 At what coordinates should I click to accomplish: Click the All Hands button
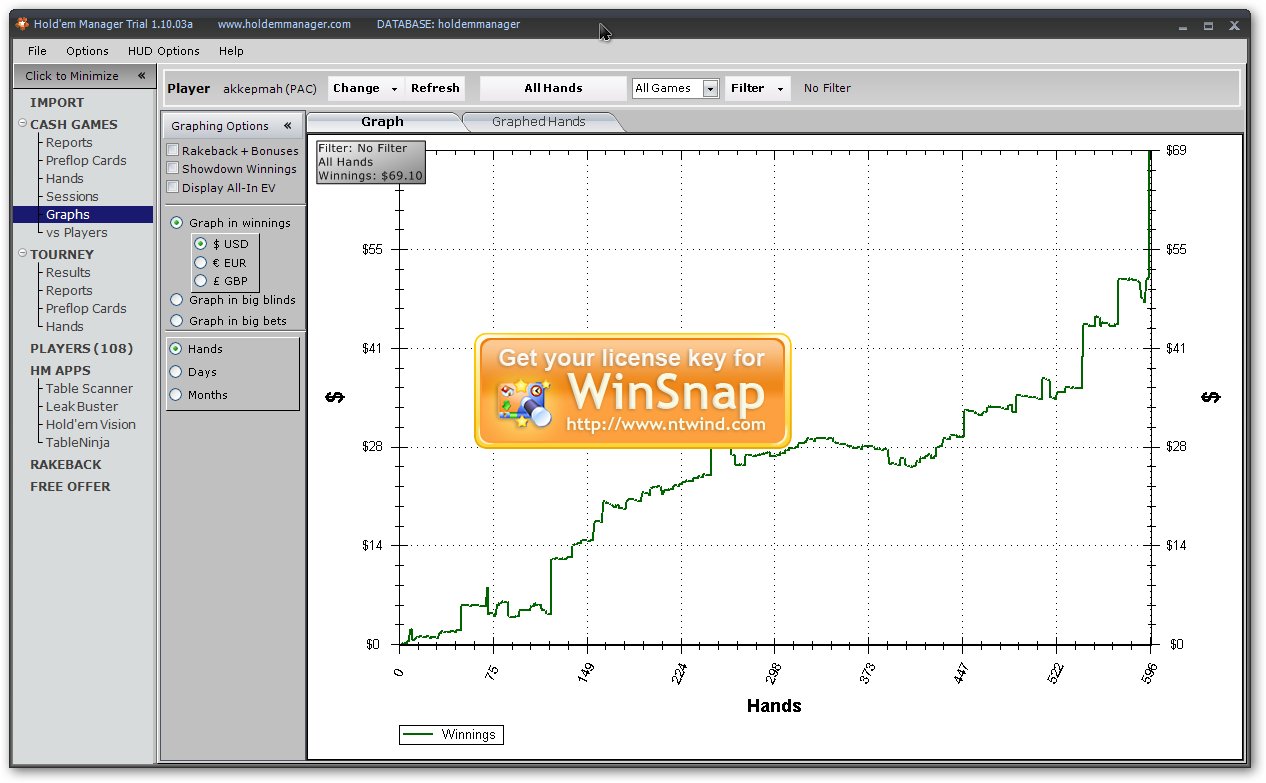[553, 88]
